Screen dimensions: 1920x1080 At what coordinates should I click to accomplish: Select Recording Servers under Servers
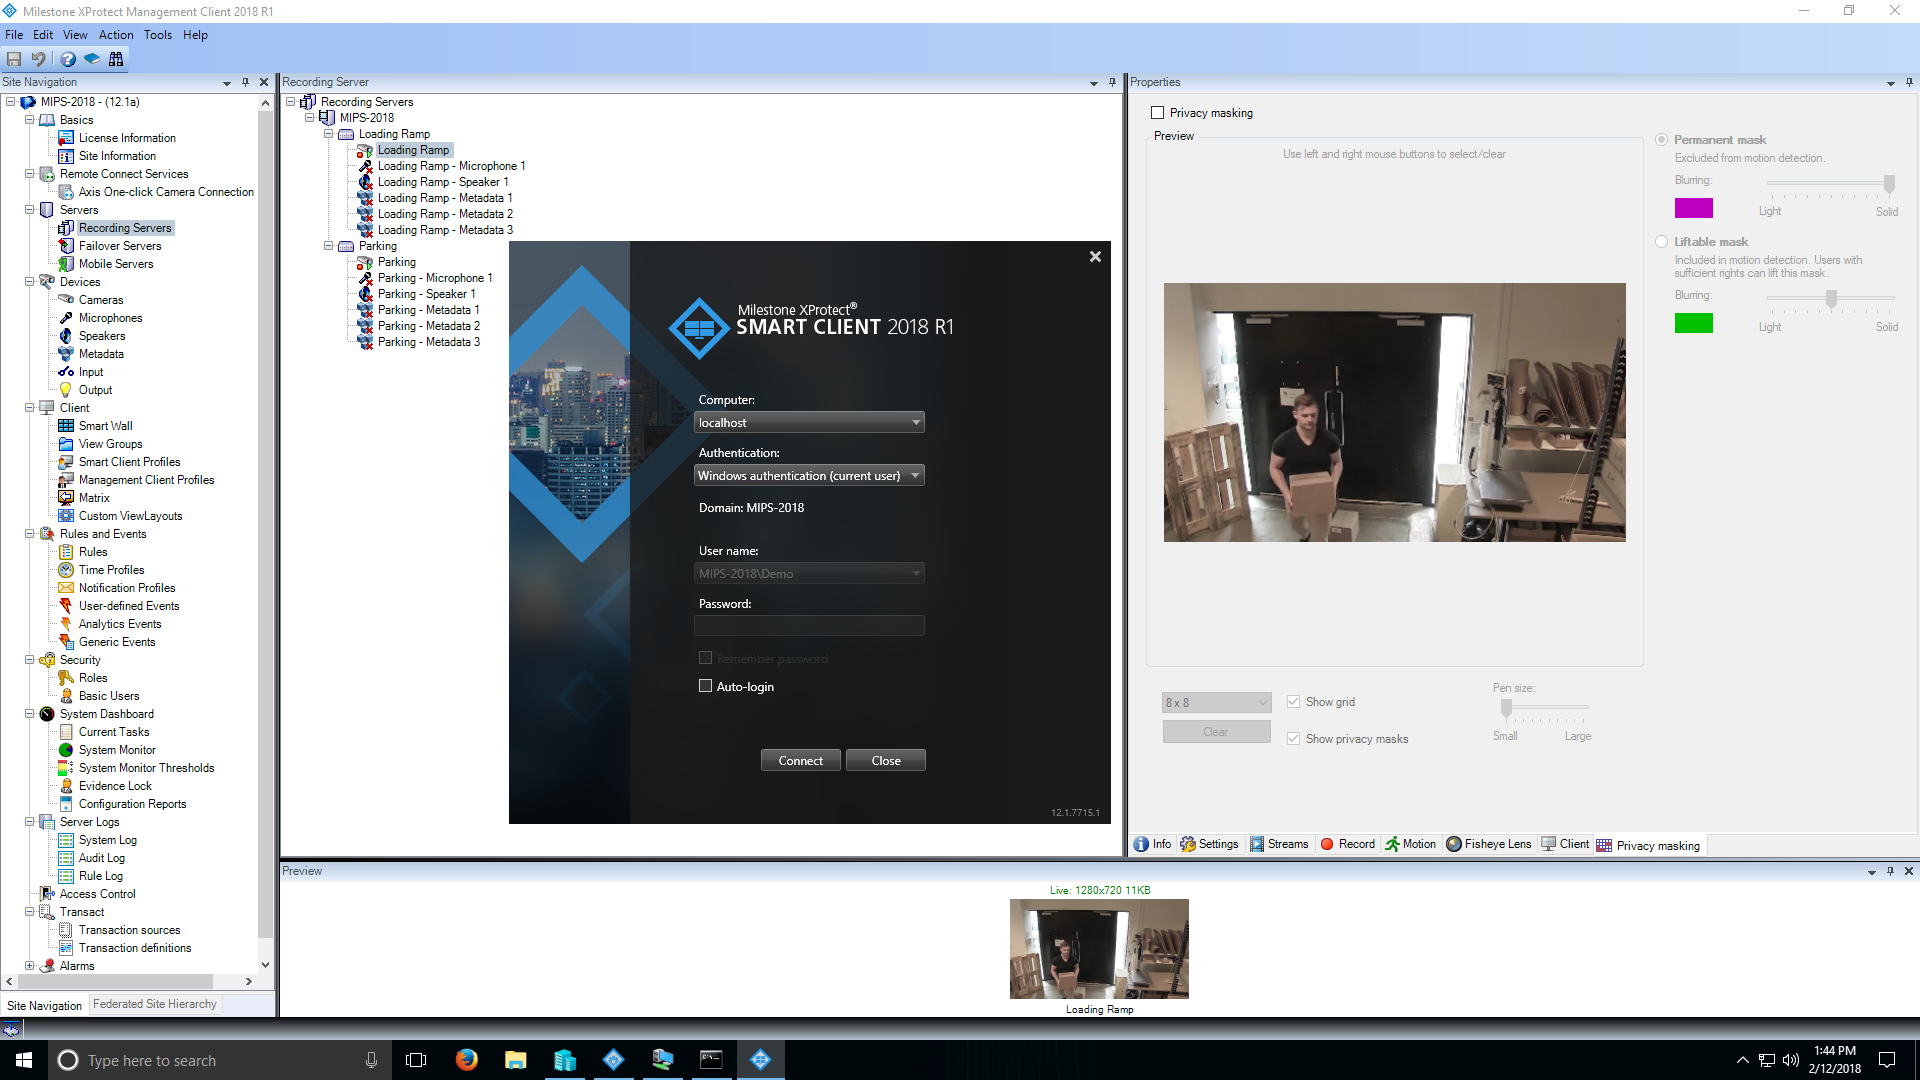click(x=125, y=227)
